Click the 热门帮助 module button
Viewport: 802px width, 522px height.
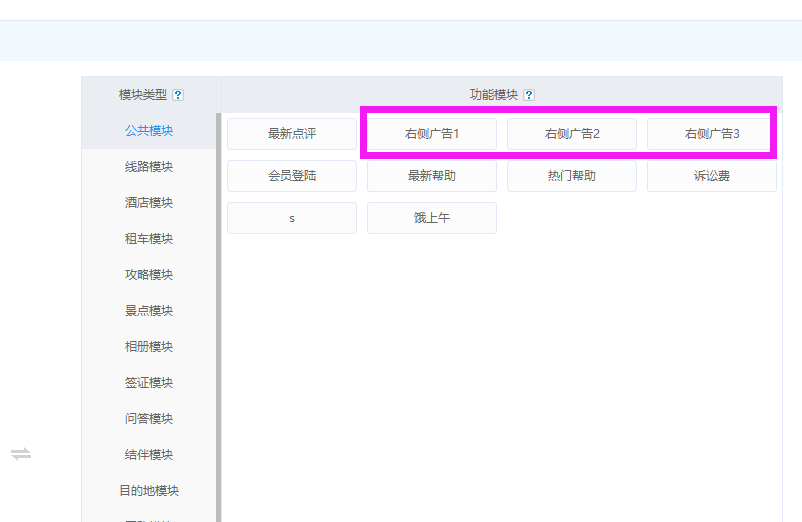tap(572, 176)
